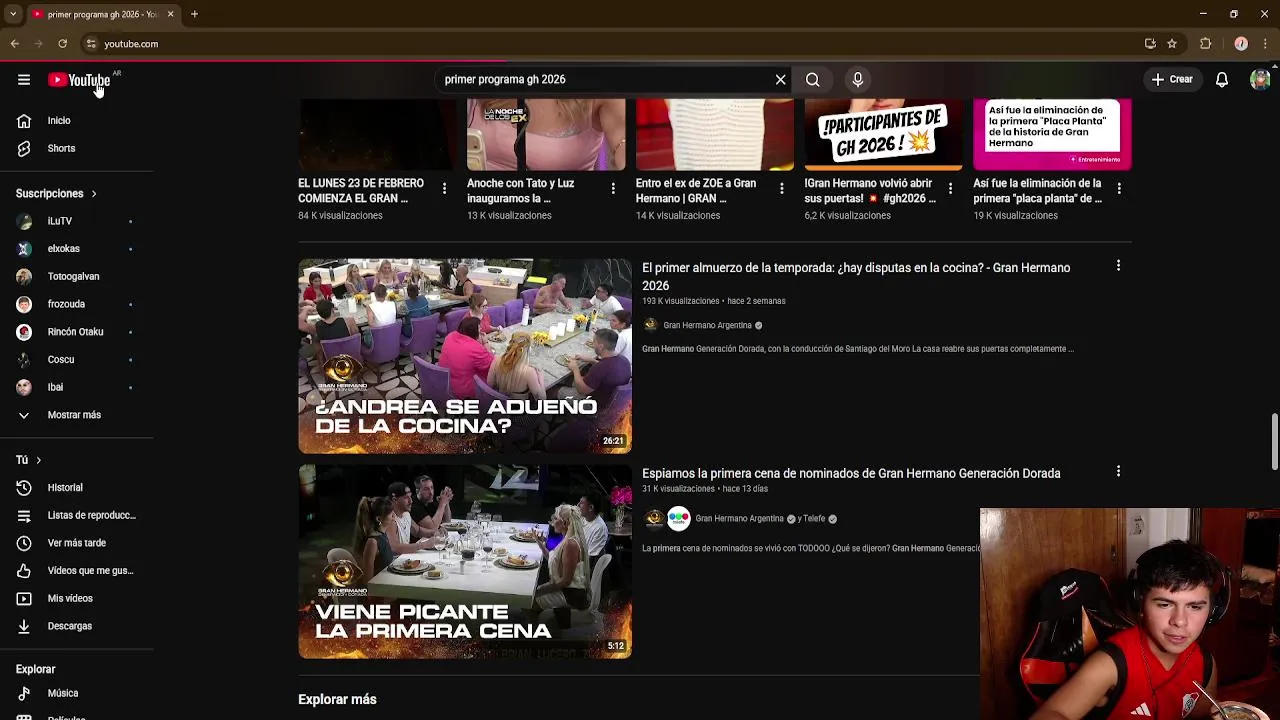Open options for 'Espiamos la primera cena' video
Viewport: 1280px width, 720px height.
coord(1118,471)
